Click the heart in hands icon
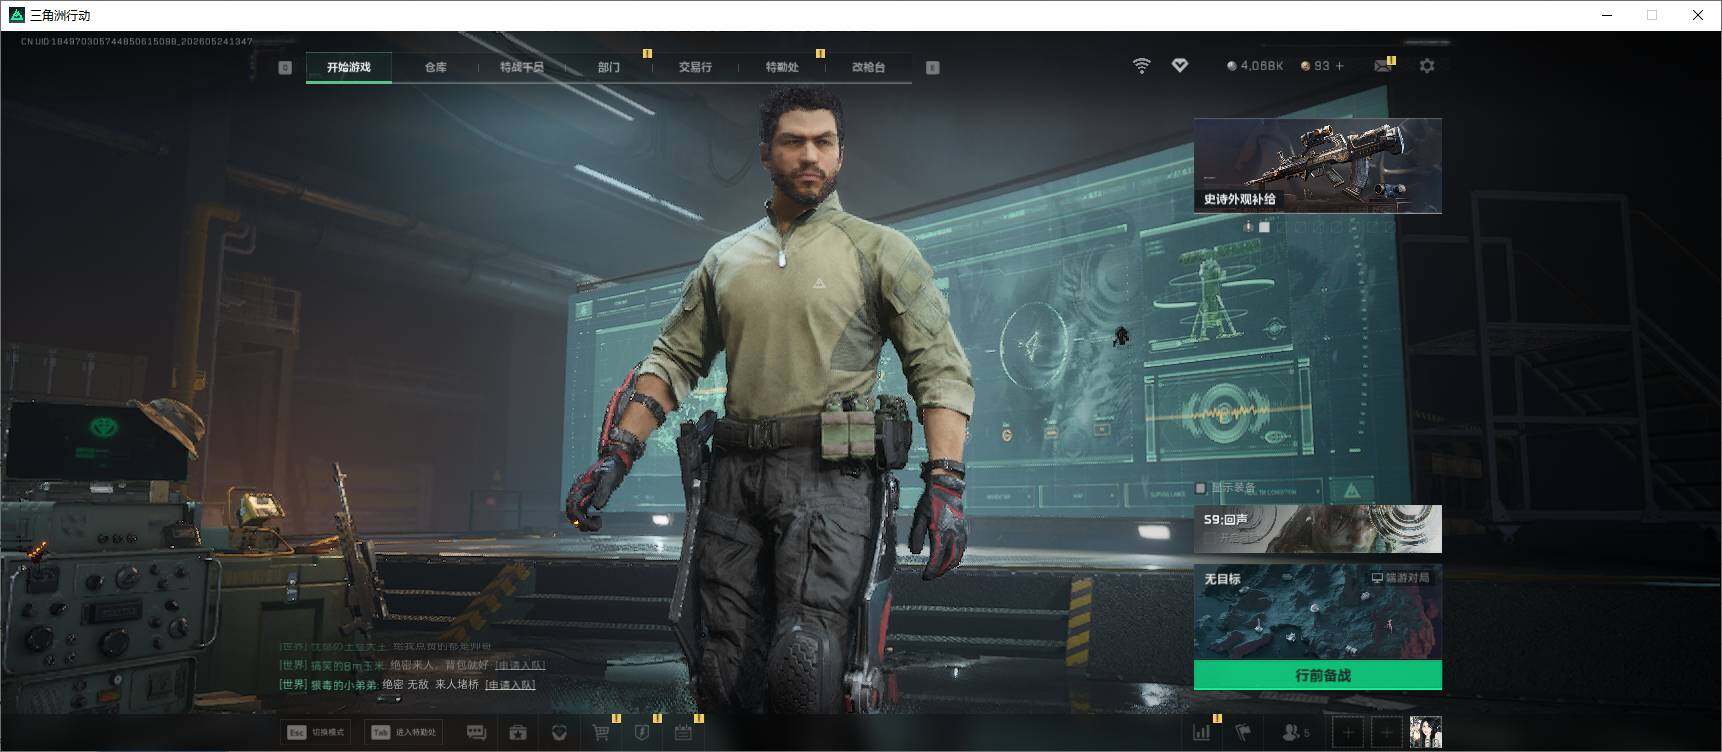 click(560, 733)
